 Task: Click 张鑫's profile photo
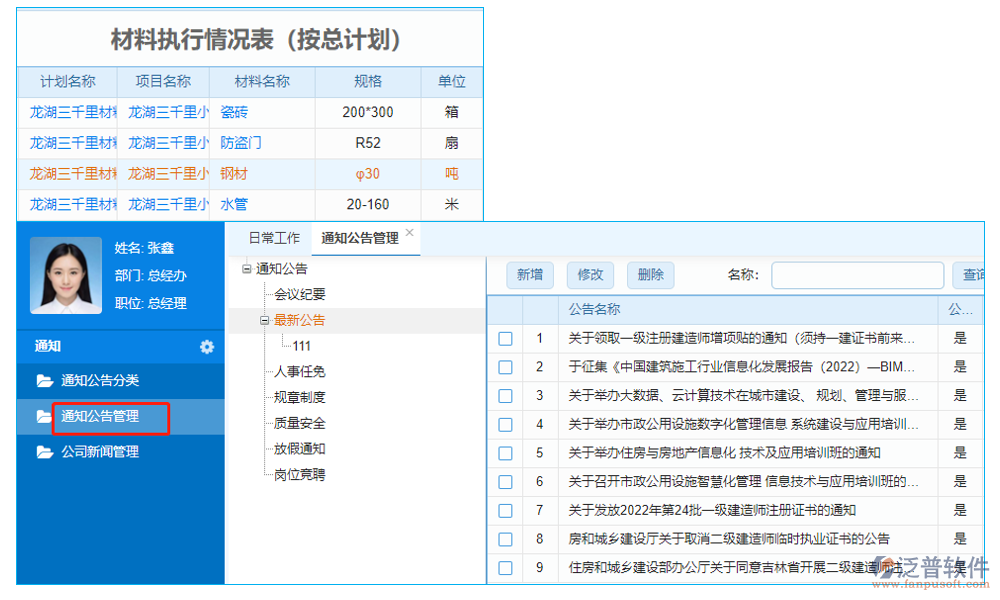click(65, 276)
